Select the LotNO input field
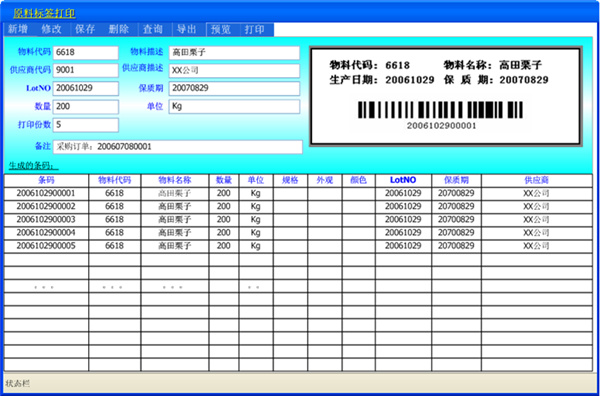This screenshot has width=600, height=396. point(86,88)
